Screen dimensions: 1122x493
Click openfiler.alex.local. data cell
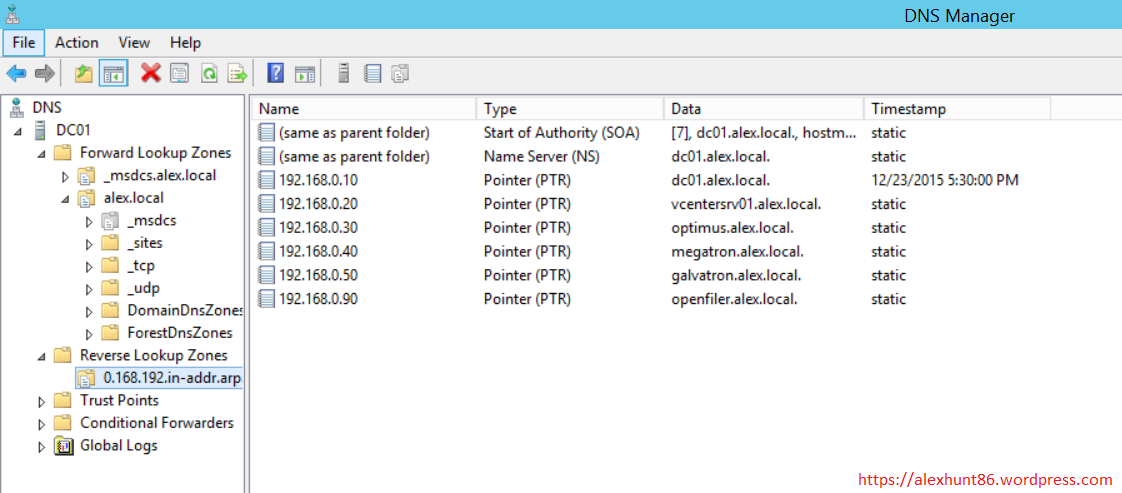735,299
